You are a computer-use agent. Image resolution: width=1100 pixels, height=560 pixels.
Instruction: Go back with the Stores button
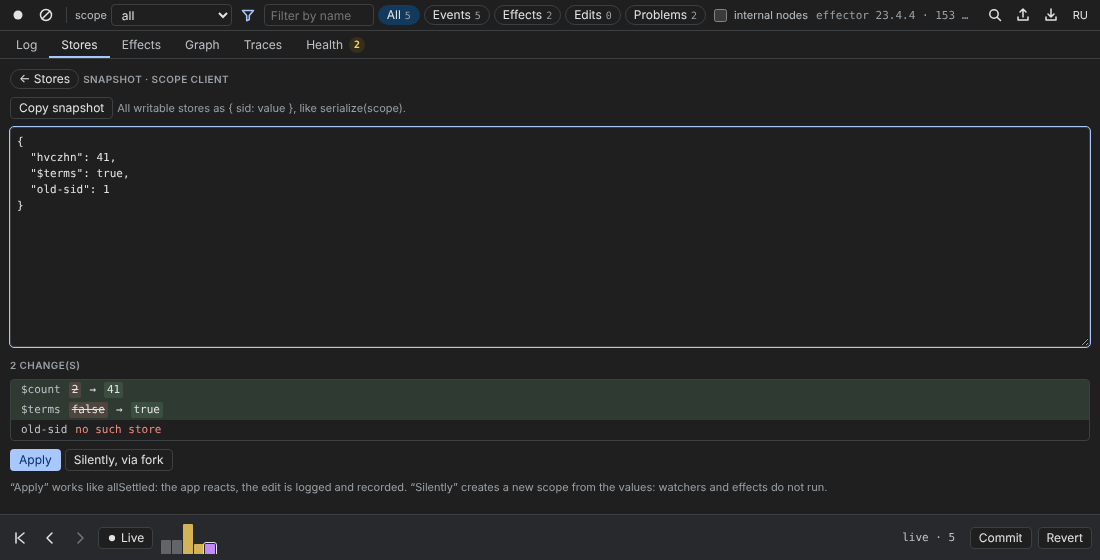coord(44,79)
